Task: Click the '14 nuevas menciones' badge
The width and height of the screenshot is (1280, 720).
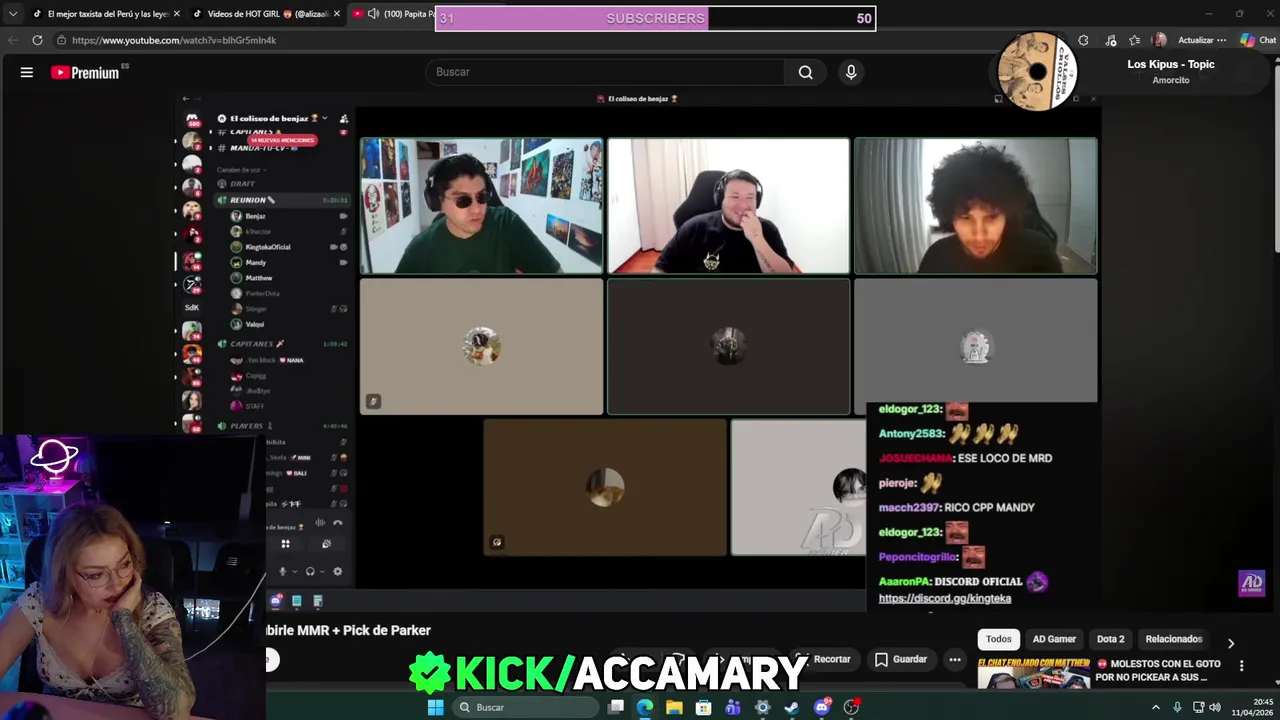Action: tap(282, 140)
